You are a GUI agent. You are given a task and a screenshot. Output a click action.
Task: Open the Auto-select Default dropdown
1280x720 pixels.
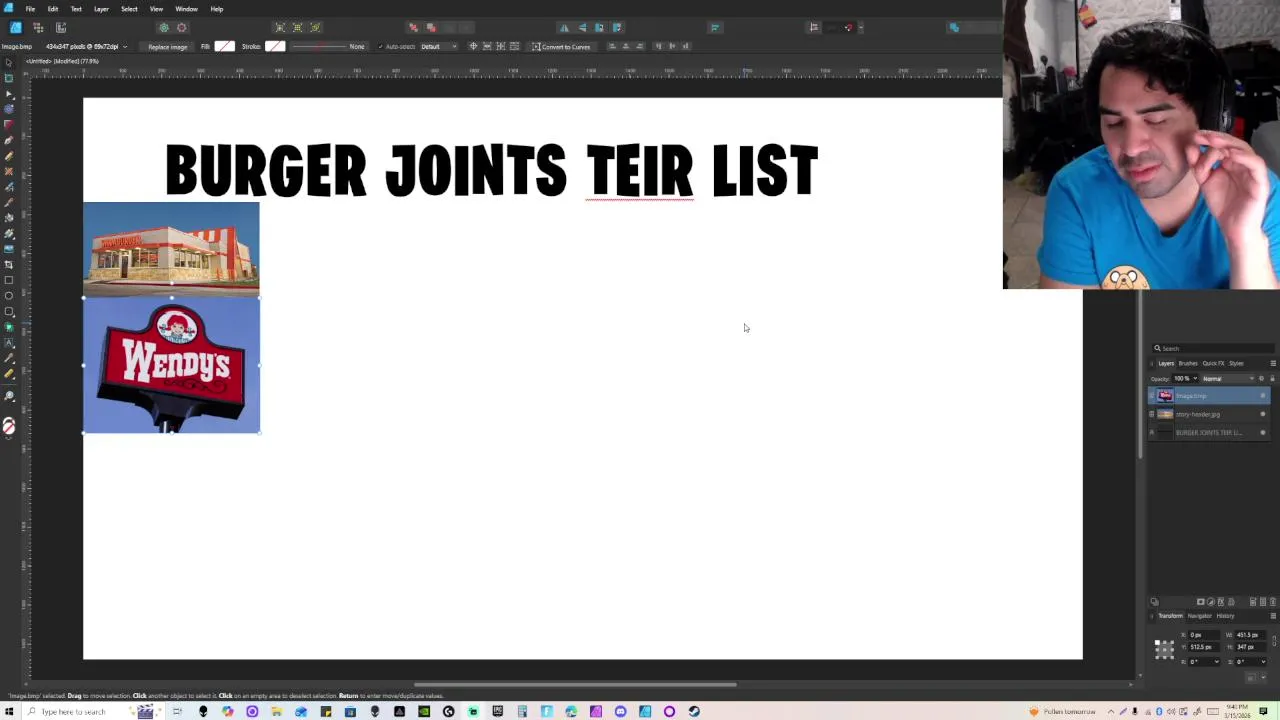439,47
